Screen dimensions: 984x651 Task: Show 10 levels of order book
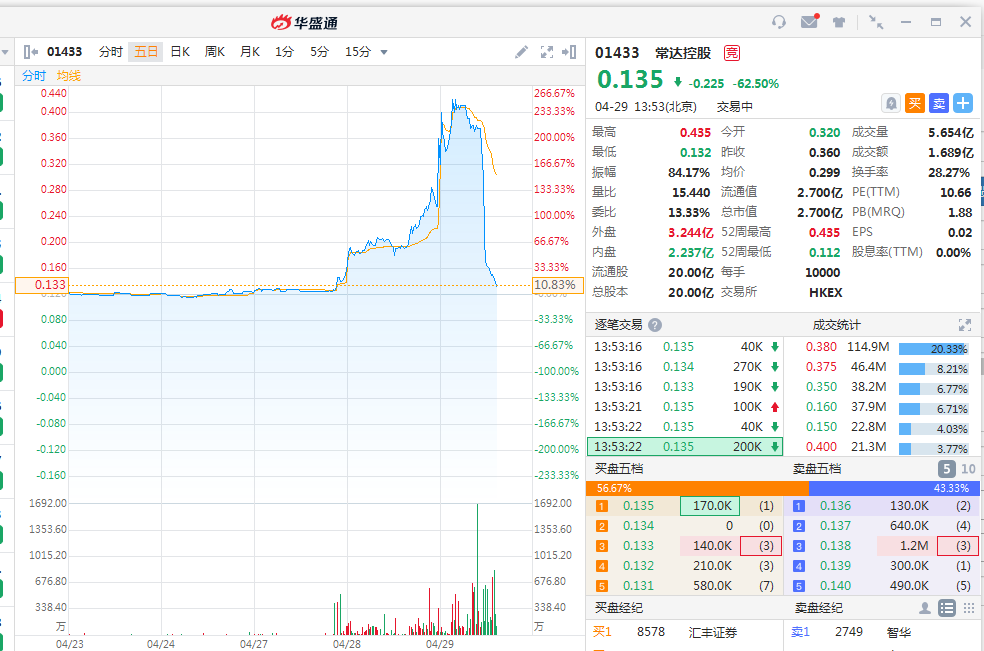[968, 469]
